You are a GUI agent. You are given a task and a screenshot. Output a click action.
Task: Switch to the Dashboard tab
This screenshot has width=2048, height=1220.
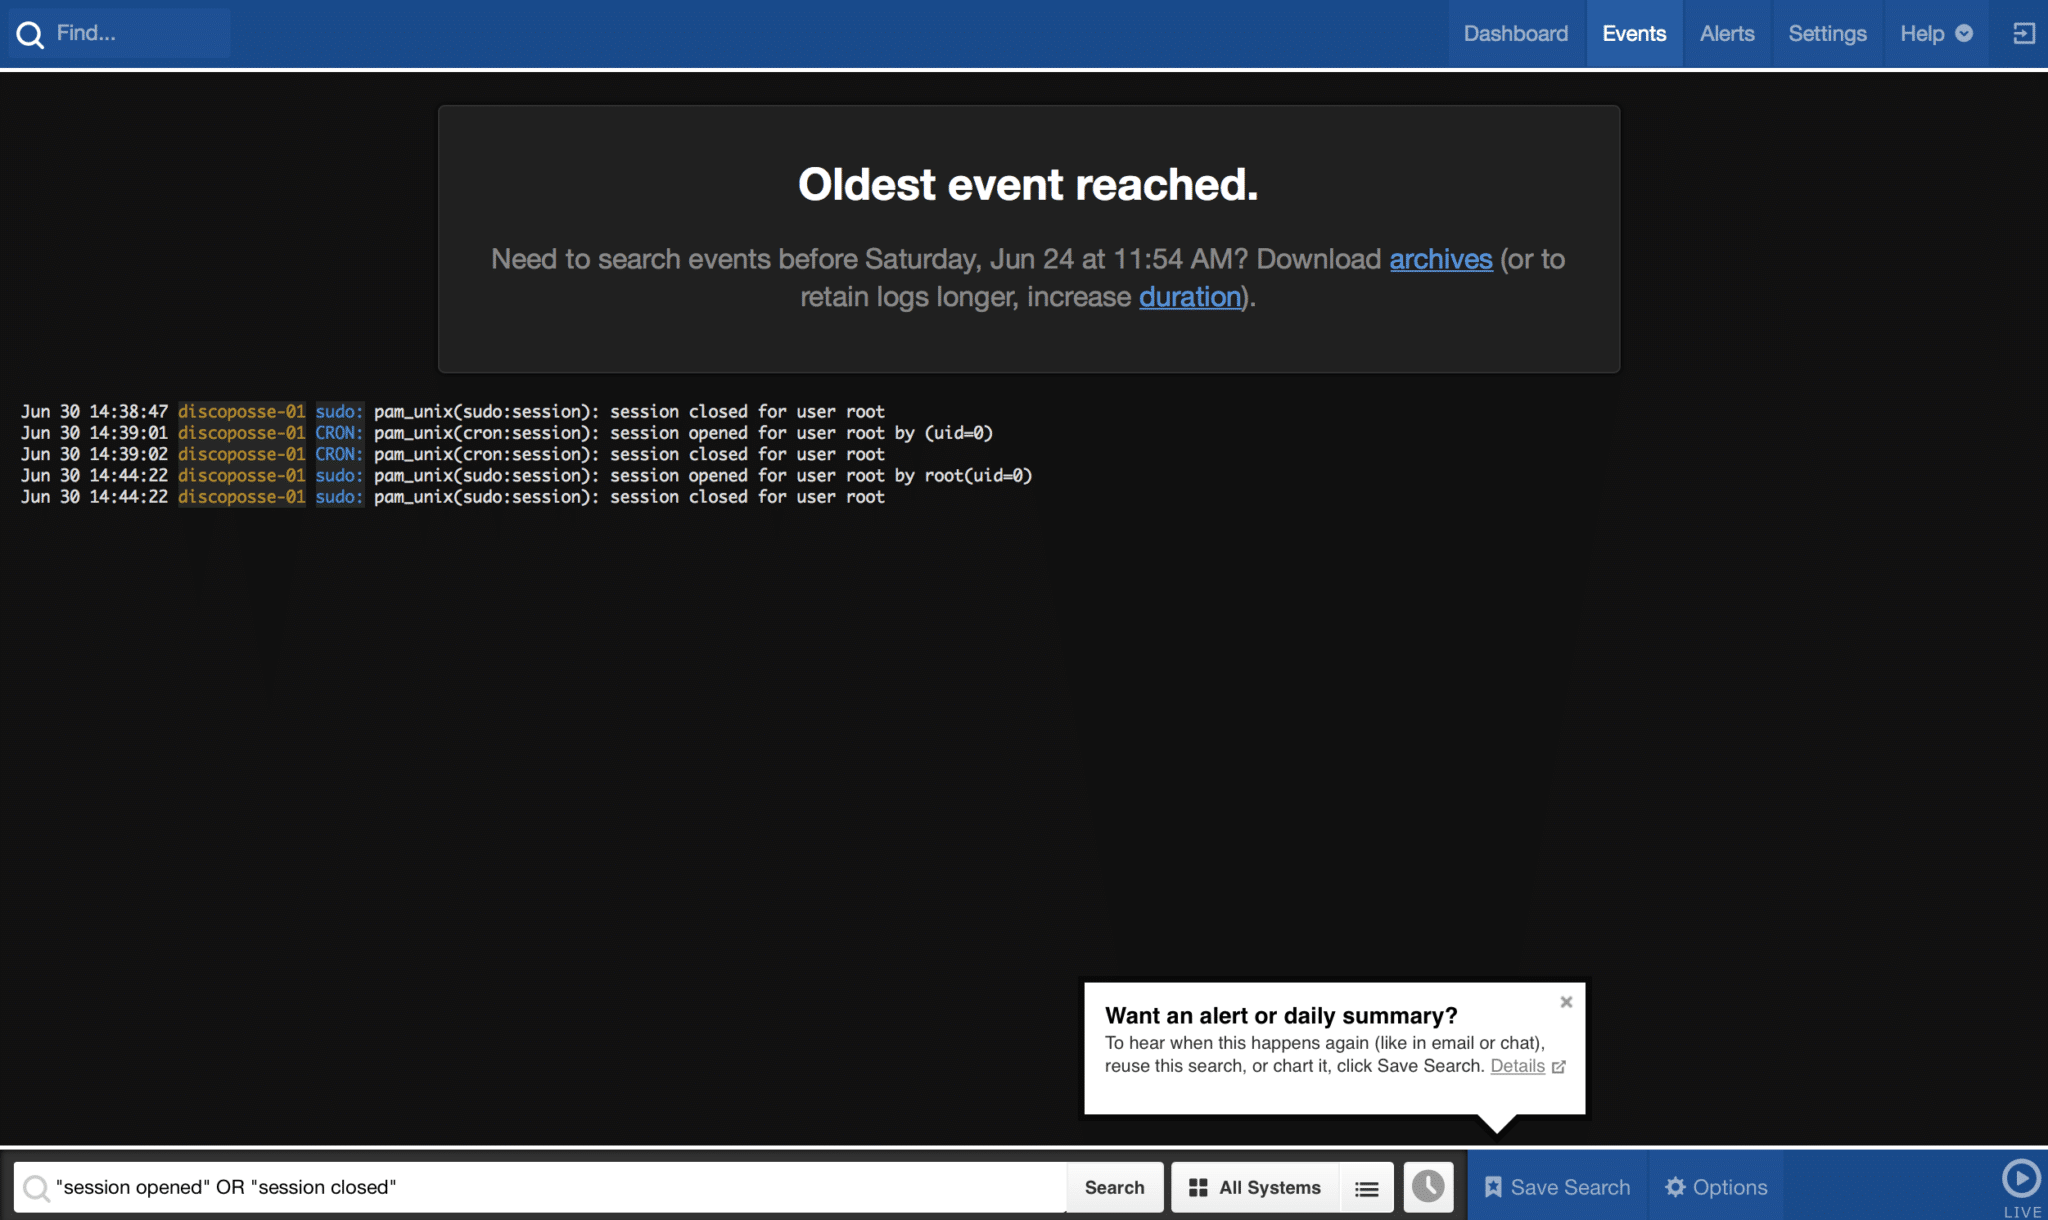[1515, 34]
